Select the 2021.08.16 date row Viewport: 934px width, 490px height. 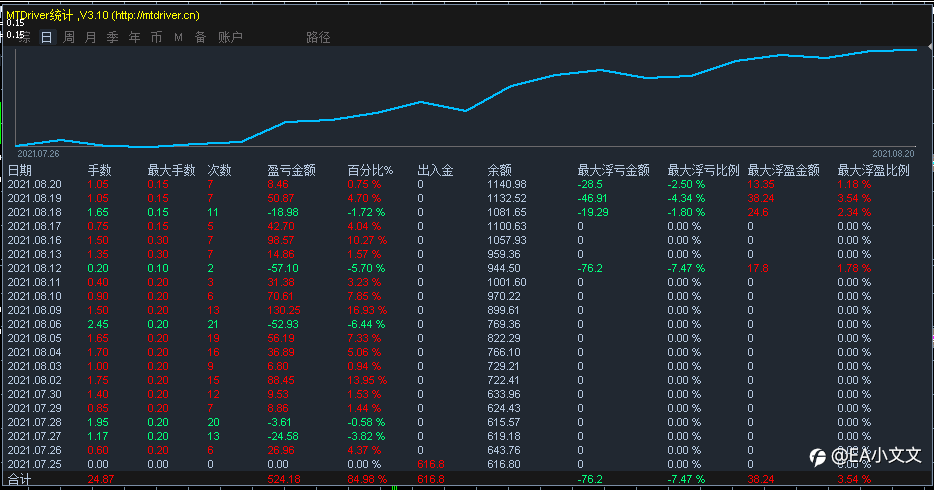pyautogui.click(x=35, y=241)
